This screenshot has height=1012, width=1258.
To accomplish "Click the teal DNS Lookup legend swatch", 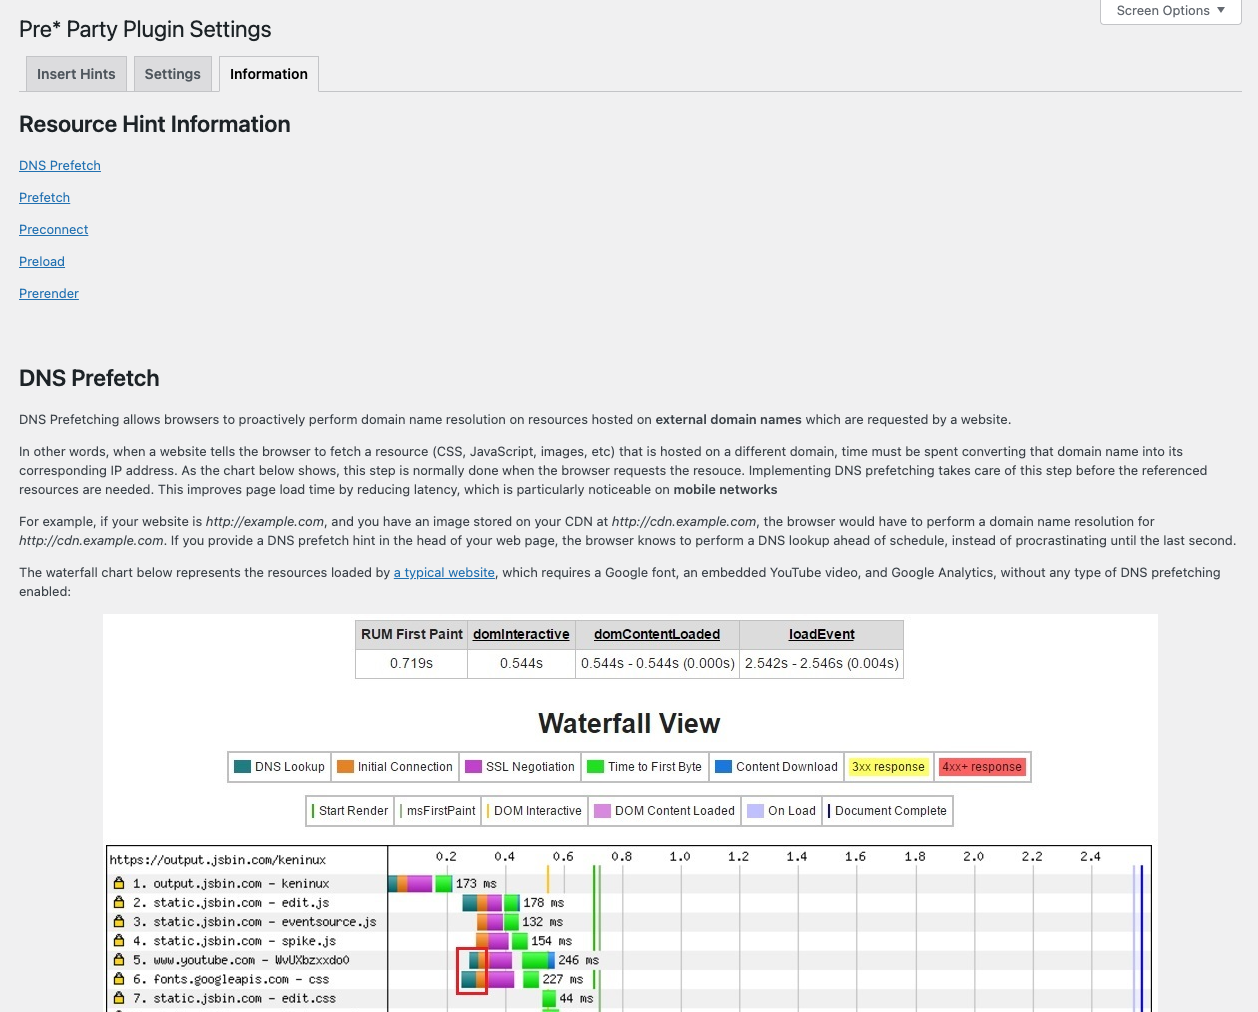I will 242,767.
